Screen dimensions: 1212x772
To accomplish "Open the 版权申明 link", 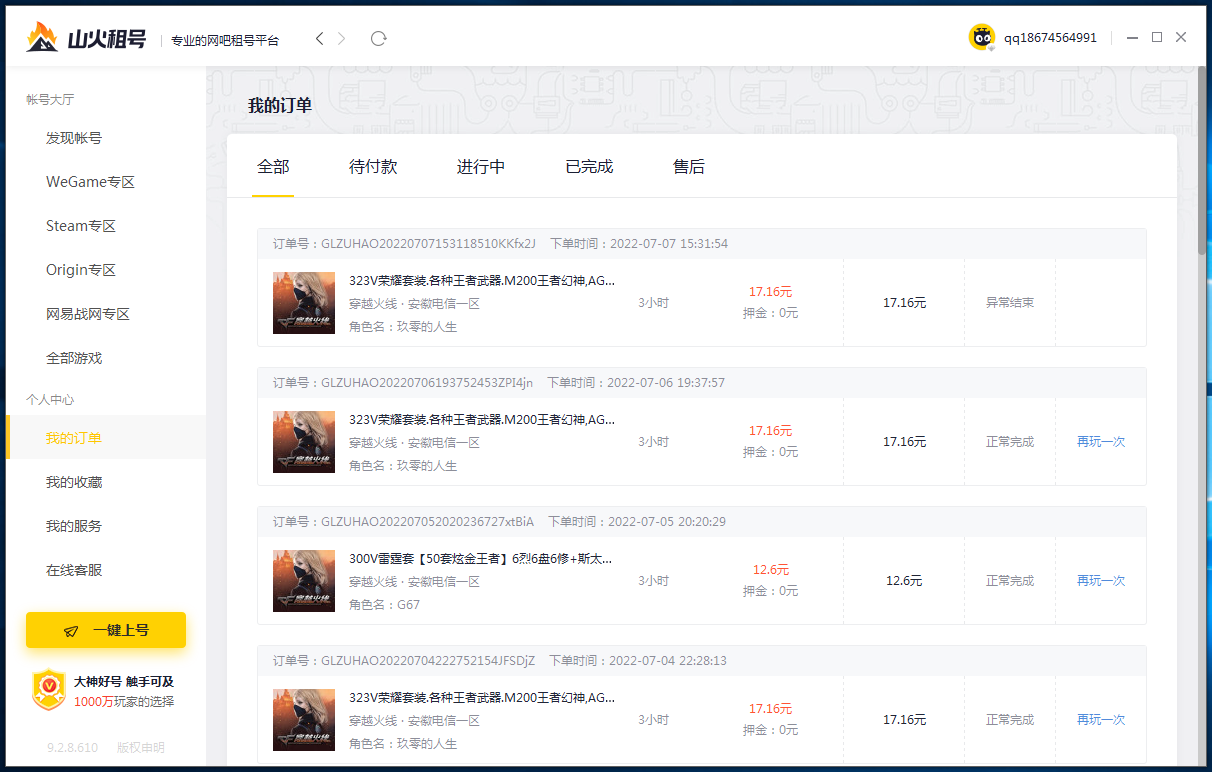I will click(x=141, y=748).
